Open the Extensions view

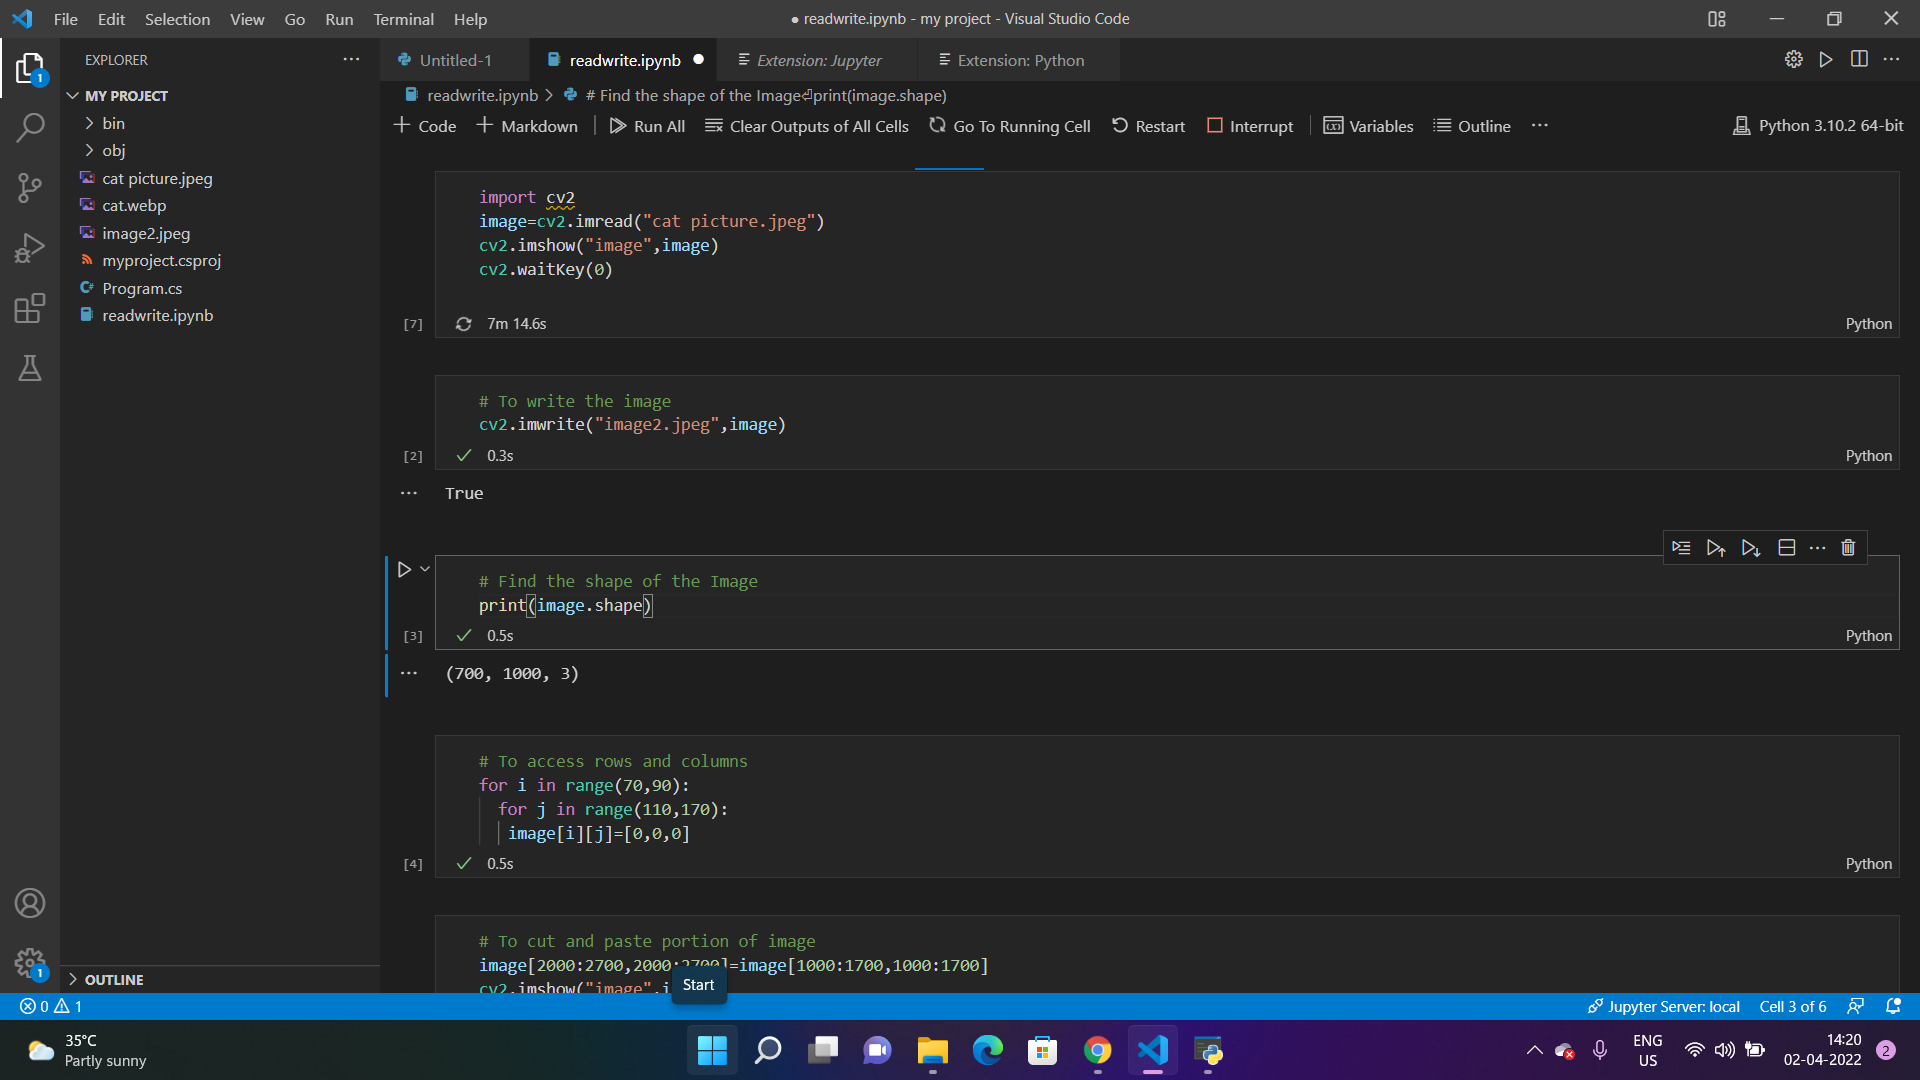(x=29, y=308)
